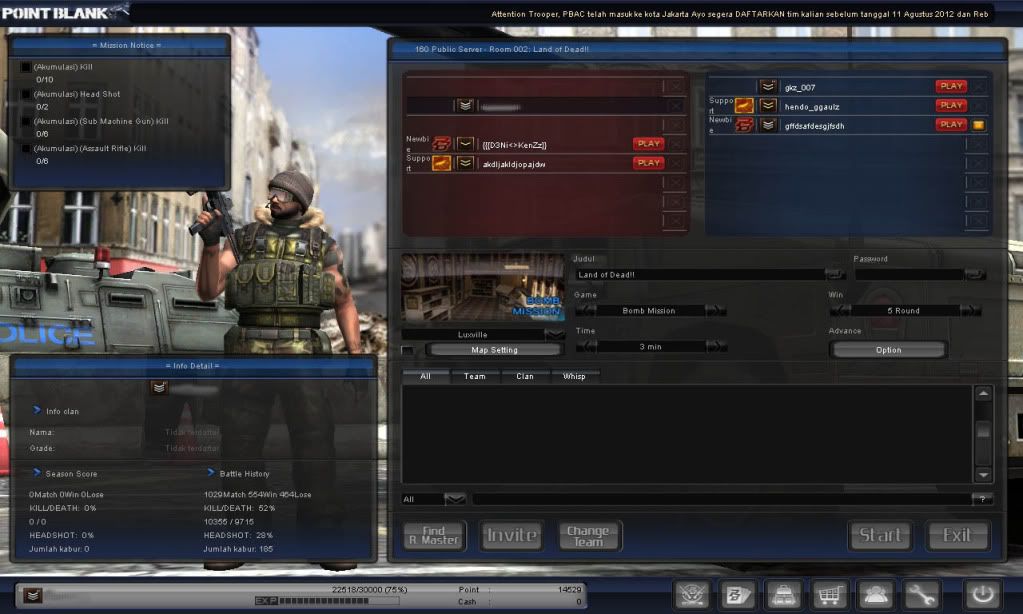This screenshot has height=614, width=1023.
Task: Toggle (Akumulasi) Head Shot mission checkbox
Action: pos(25,94)
